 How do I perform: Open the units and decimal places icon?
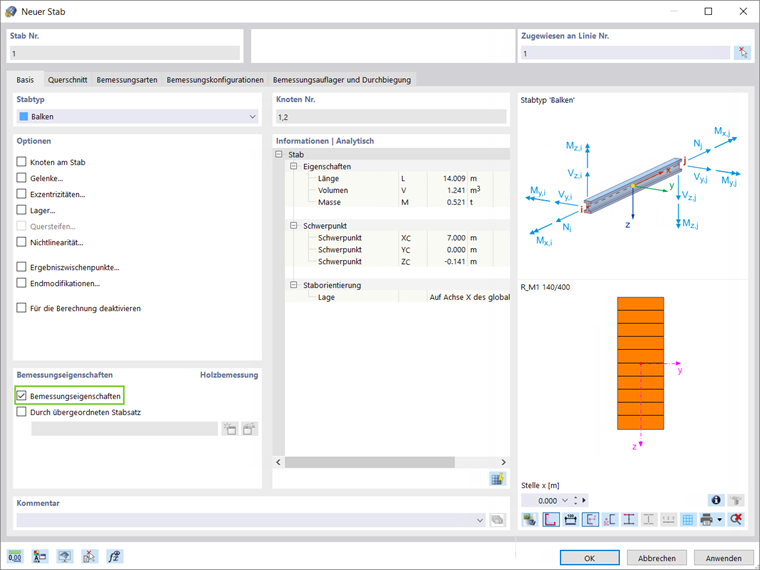(x=15, y=556)
